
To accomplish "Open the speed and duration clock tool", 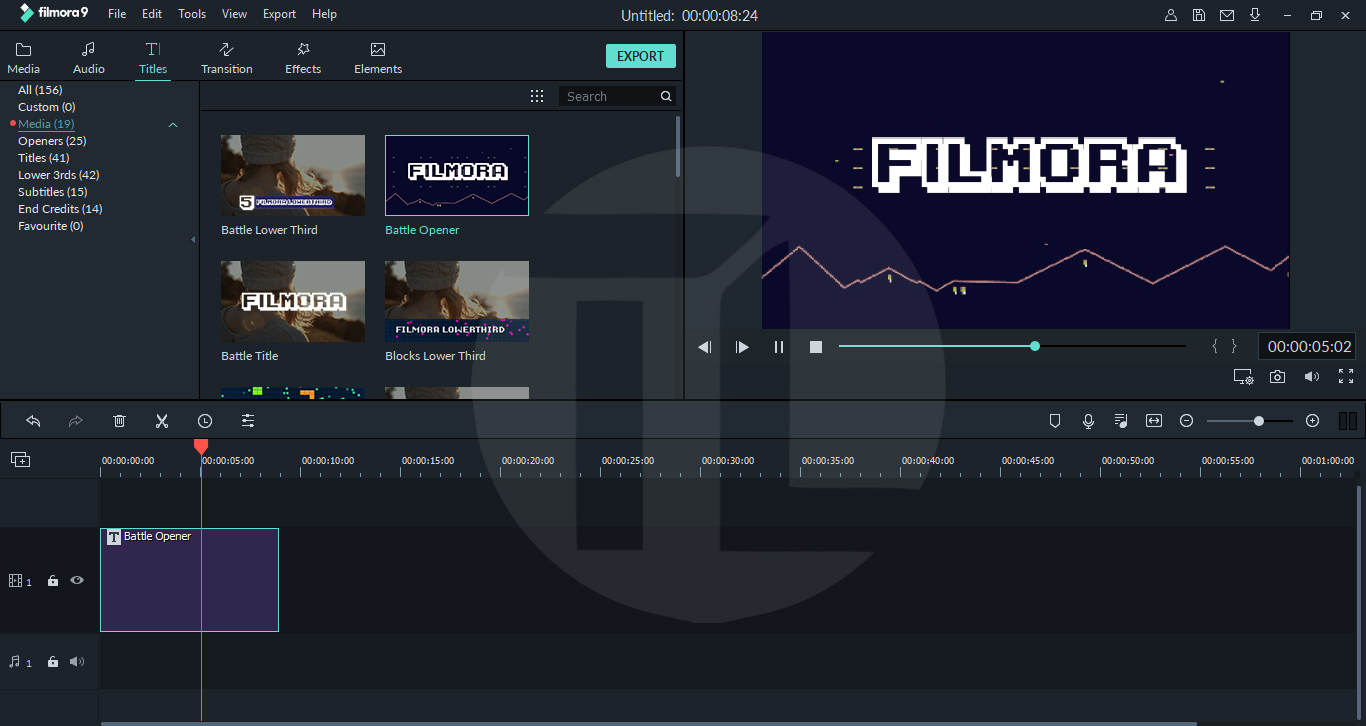I will click(205, 421).
